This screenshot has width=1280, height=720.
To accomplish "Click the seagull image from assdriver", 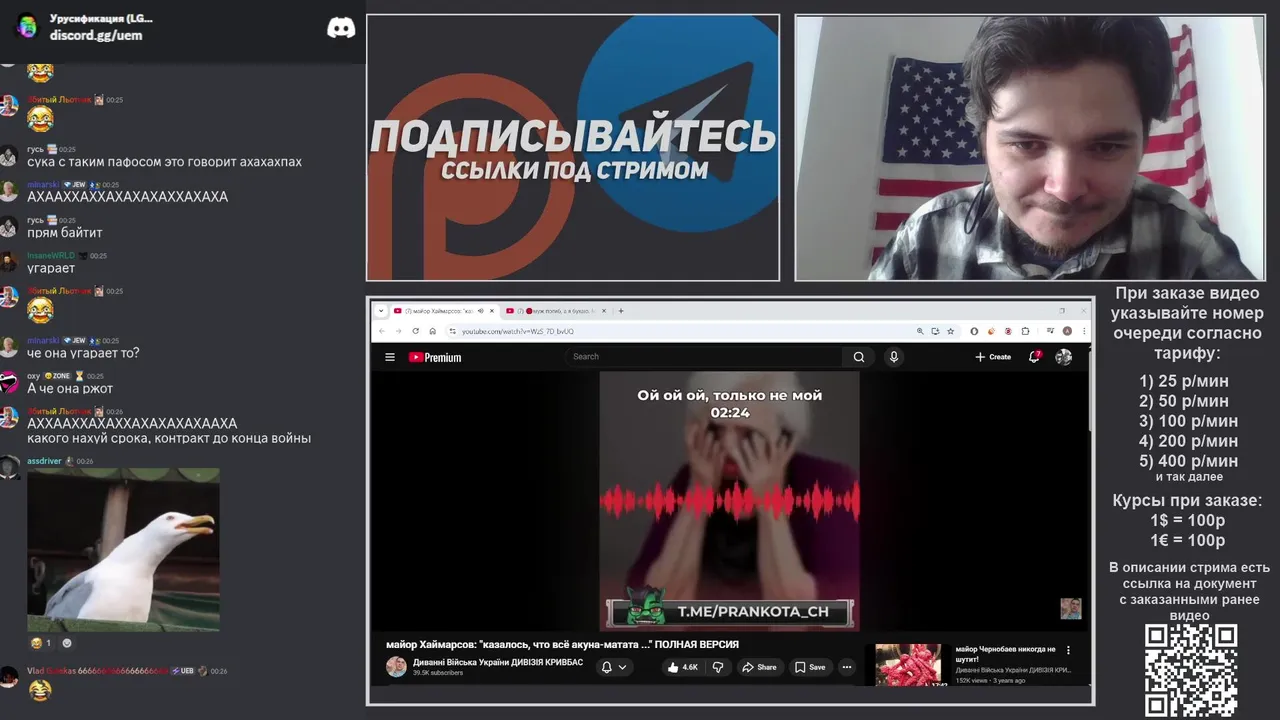I will click(x=123, y=549).
